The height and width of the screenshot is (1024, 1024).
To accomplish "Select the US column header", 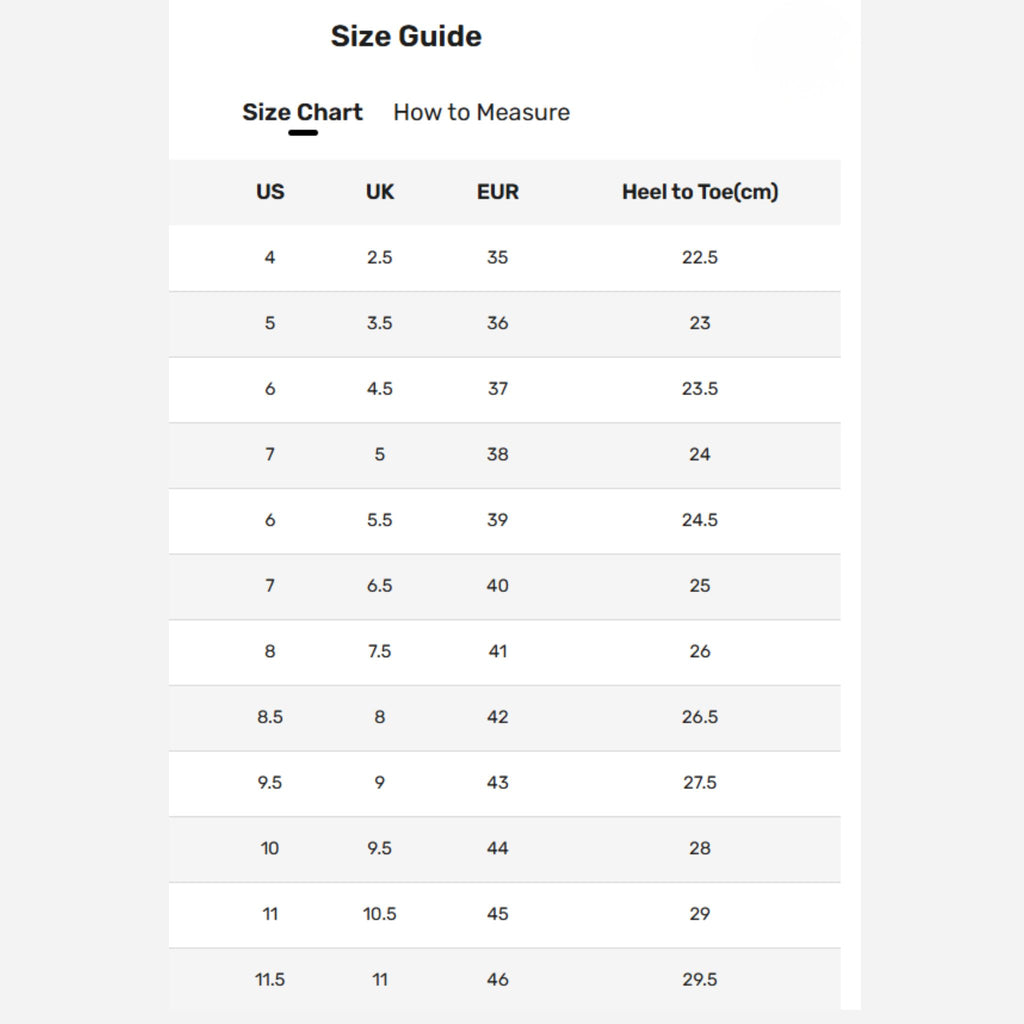I will [x=270, y=191].
